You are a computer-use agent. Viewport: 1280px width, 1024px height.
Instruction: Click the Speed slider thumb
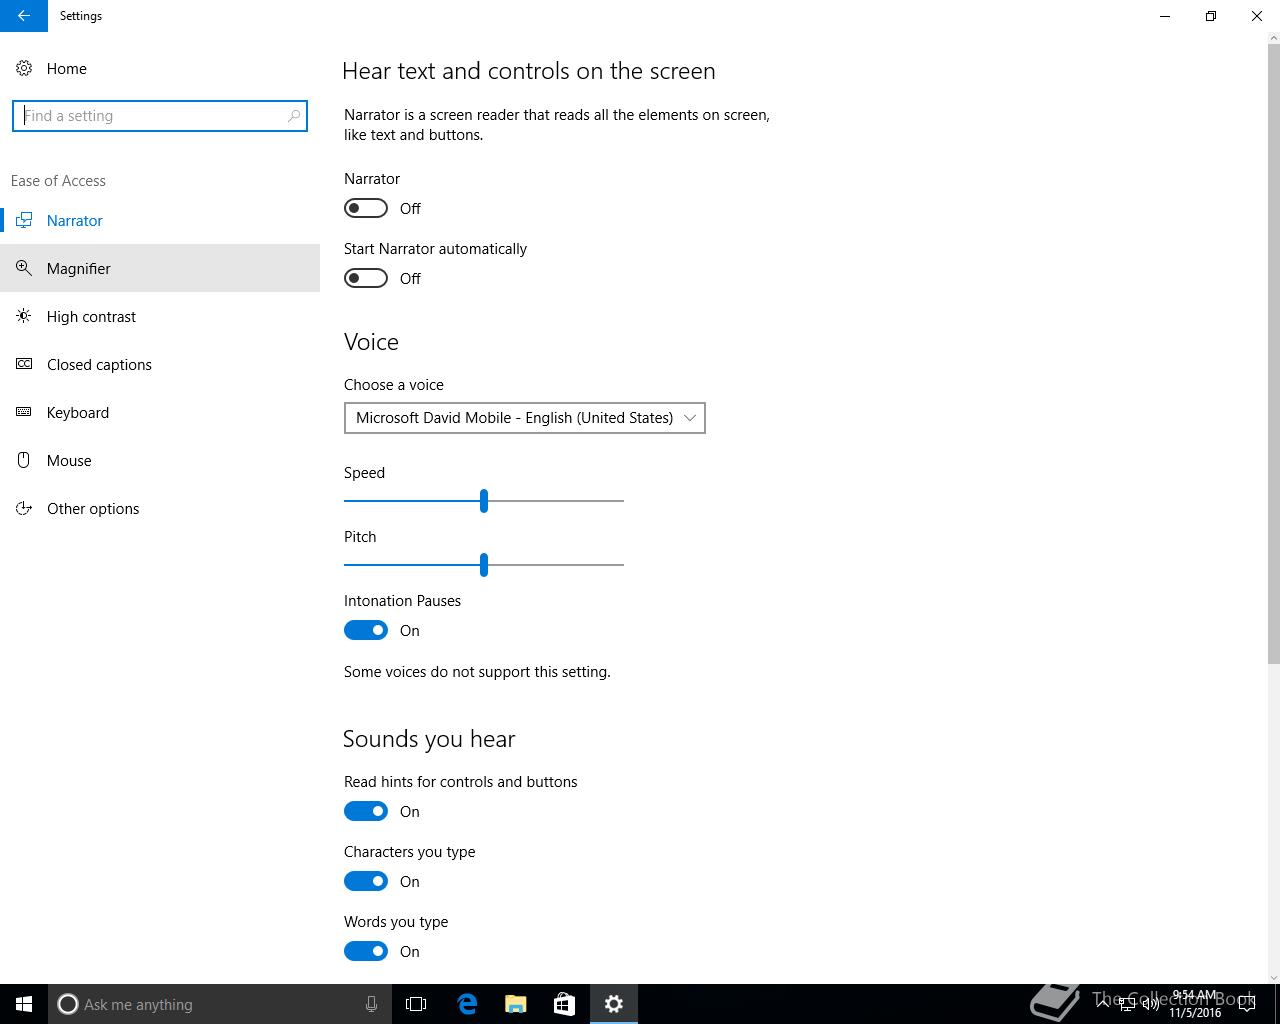[484, 500]
